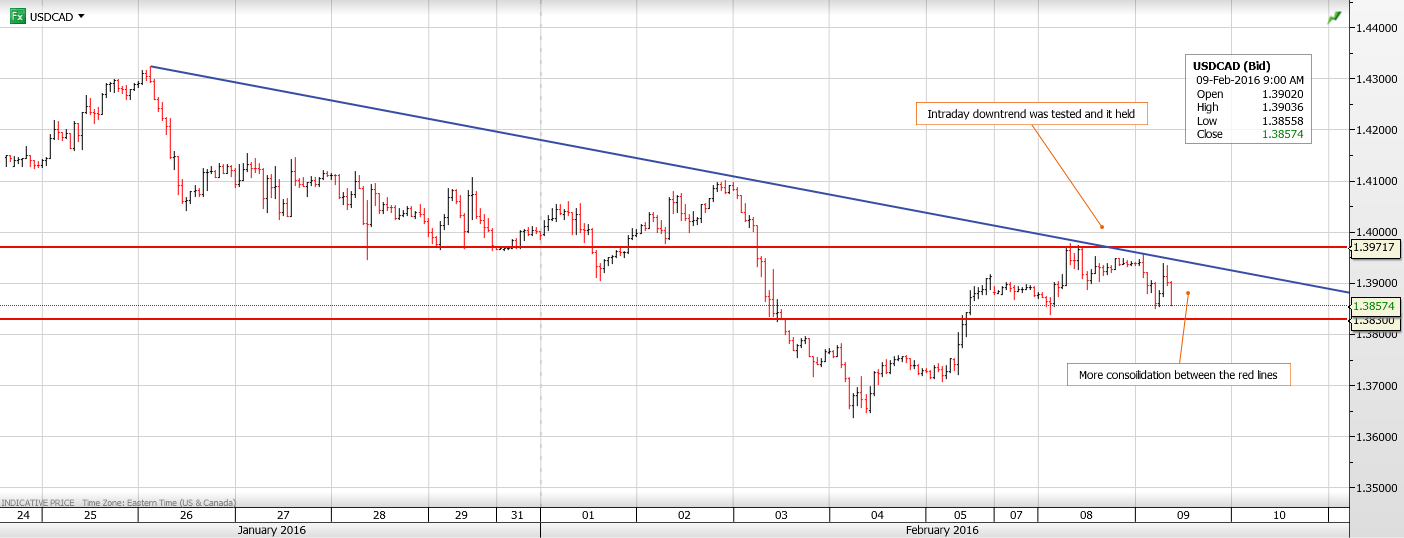Click the orange dot ending the consolidation annotation arrow
Viewport: 1404px width, 538px height.
pyautogui.click(x=1187, y=293)
